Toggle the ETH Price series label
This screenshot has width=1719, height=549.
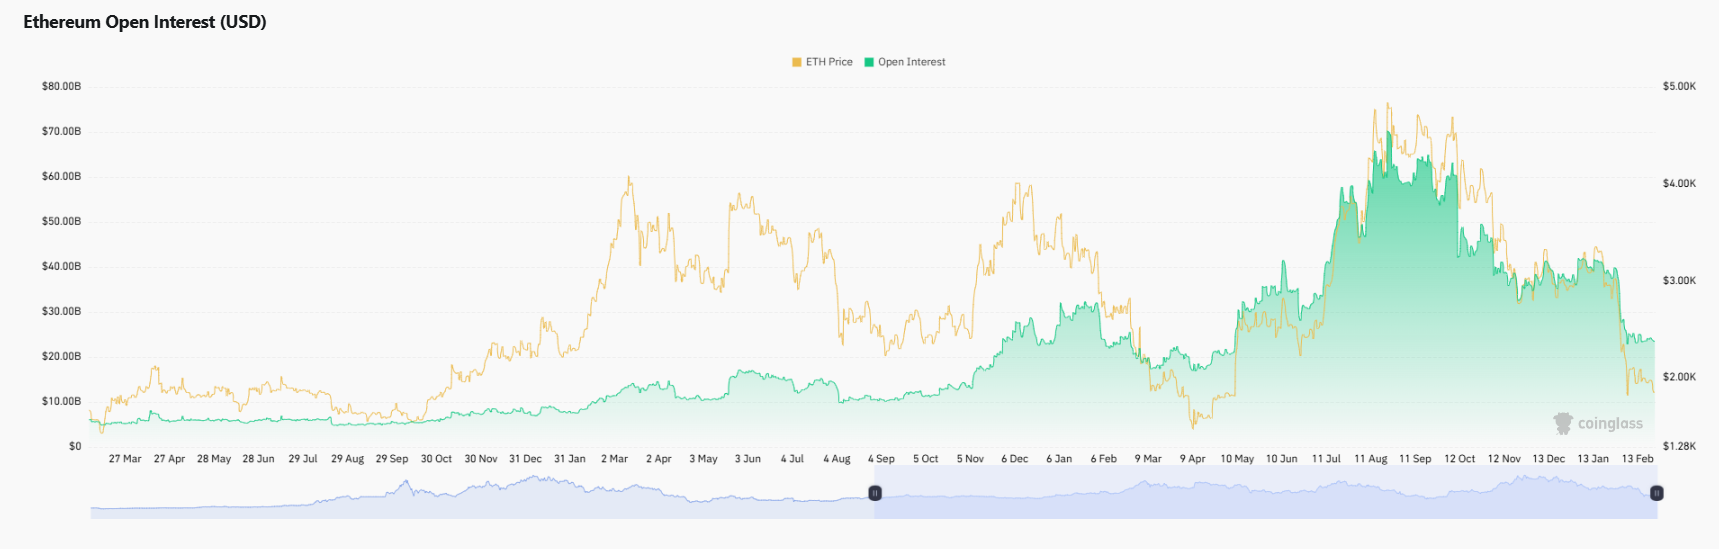point(829,62)
